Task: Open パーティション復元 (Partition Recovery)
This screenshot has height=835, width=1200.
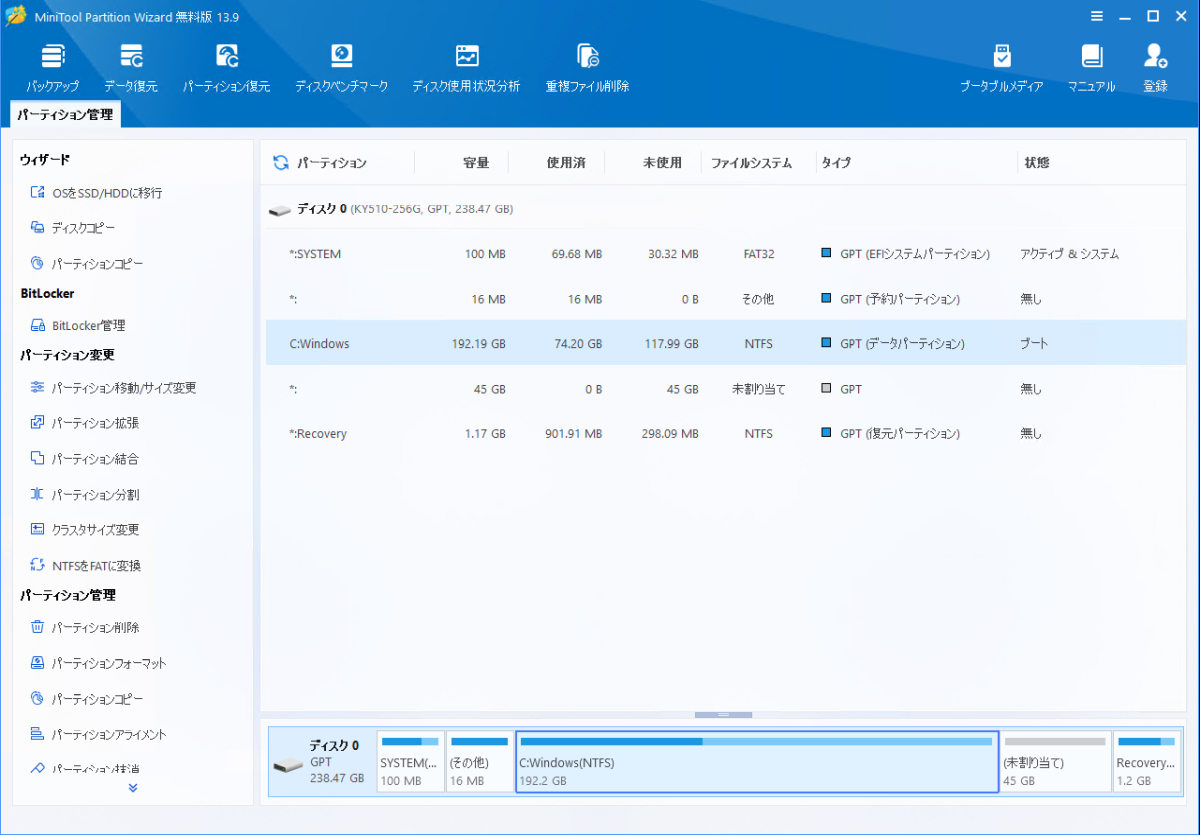Action: 226,68
